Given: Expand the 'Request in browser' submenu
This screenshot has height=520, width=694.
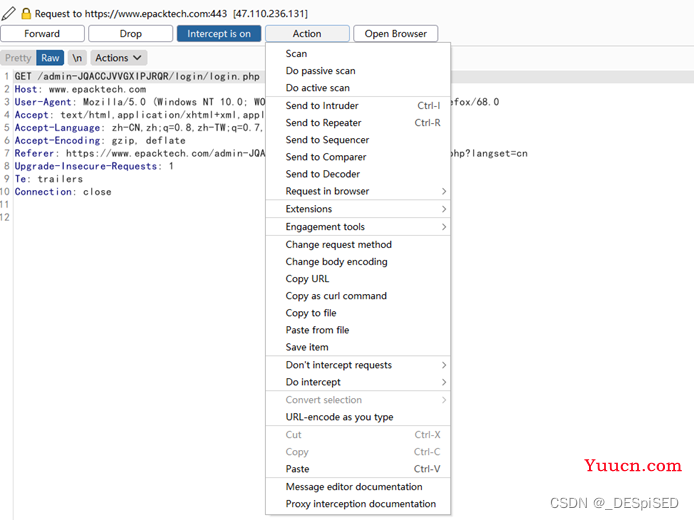Looking at the screenshot, I should click(358, 191).
